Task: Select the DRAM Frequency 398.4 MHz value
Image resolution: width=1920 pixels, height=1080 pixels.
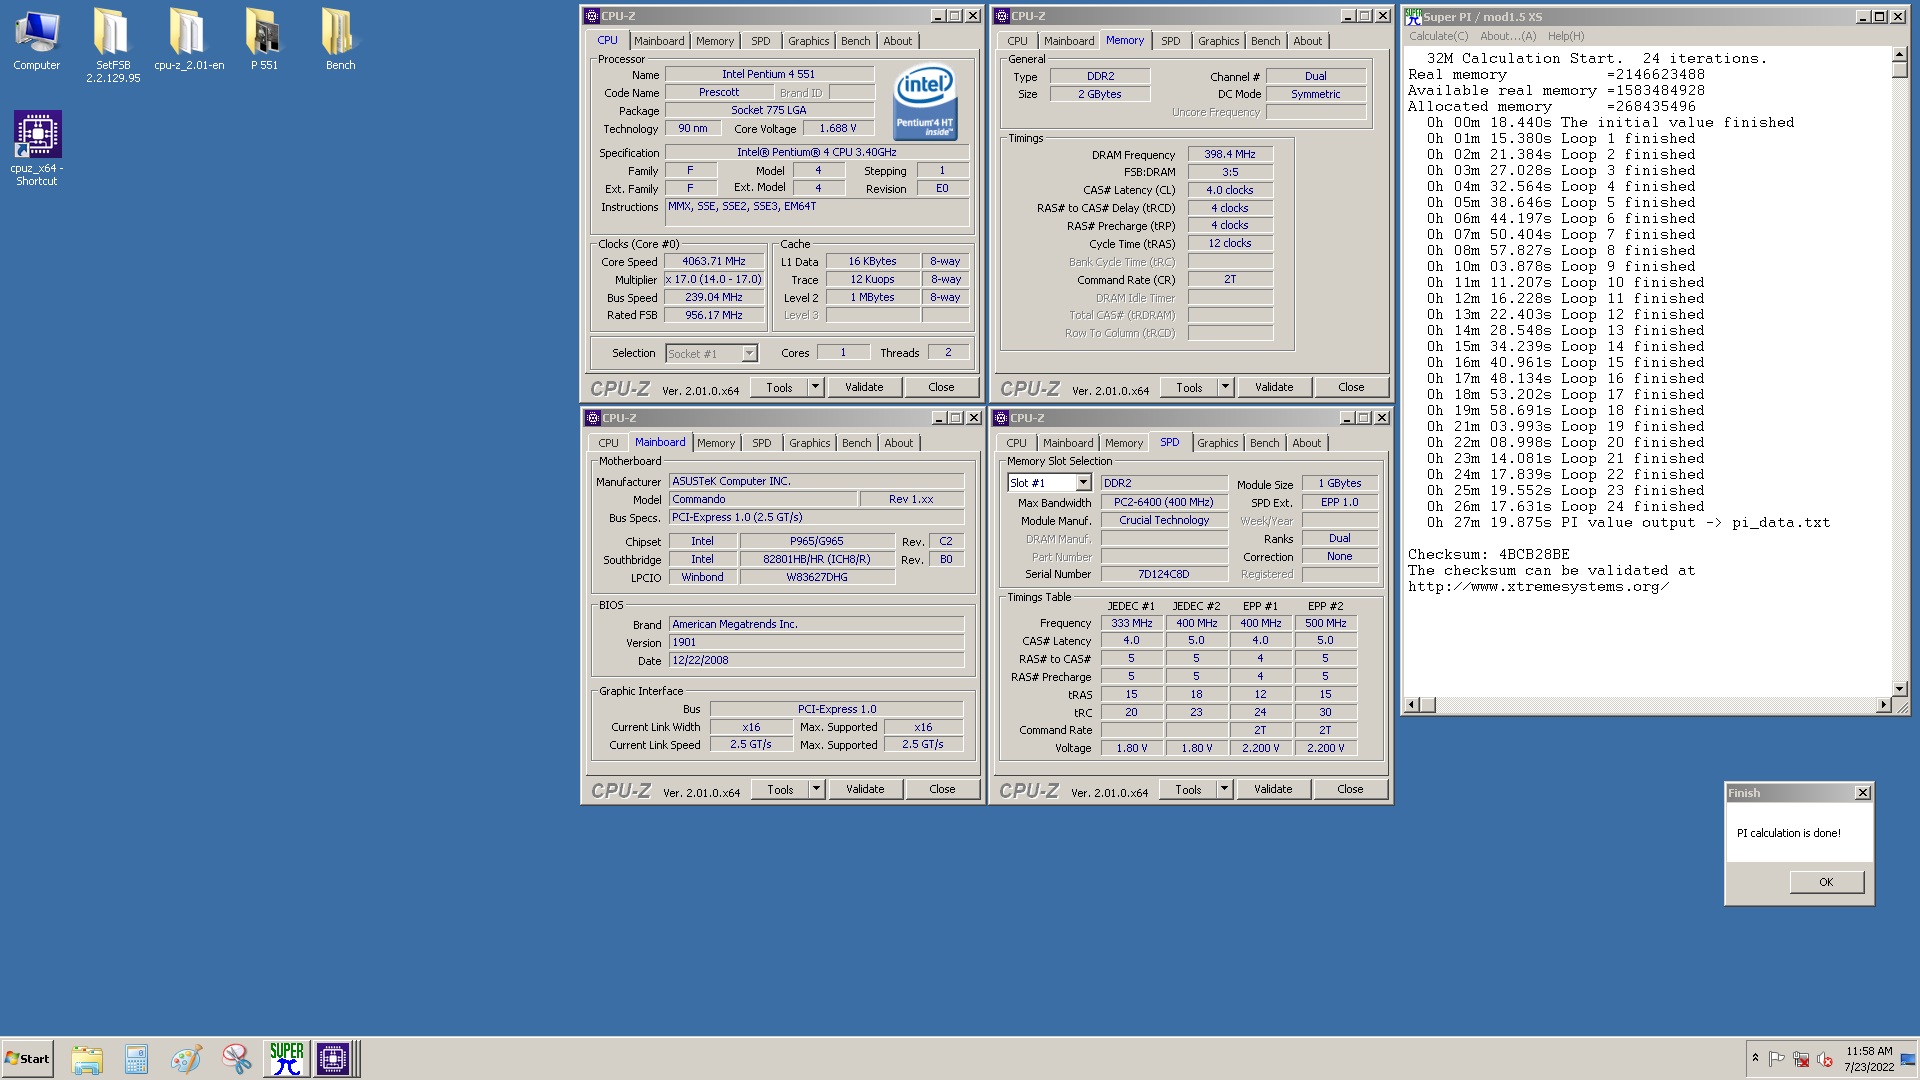Action: tap(1230, 154)
